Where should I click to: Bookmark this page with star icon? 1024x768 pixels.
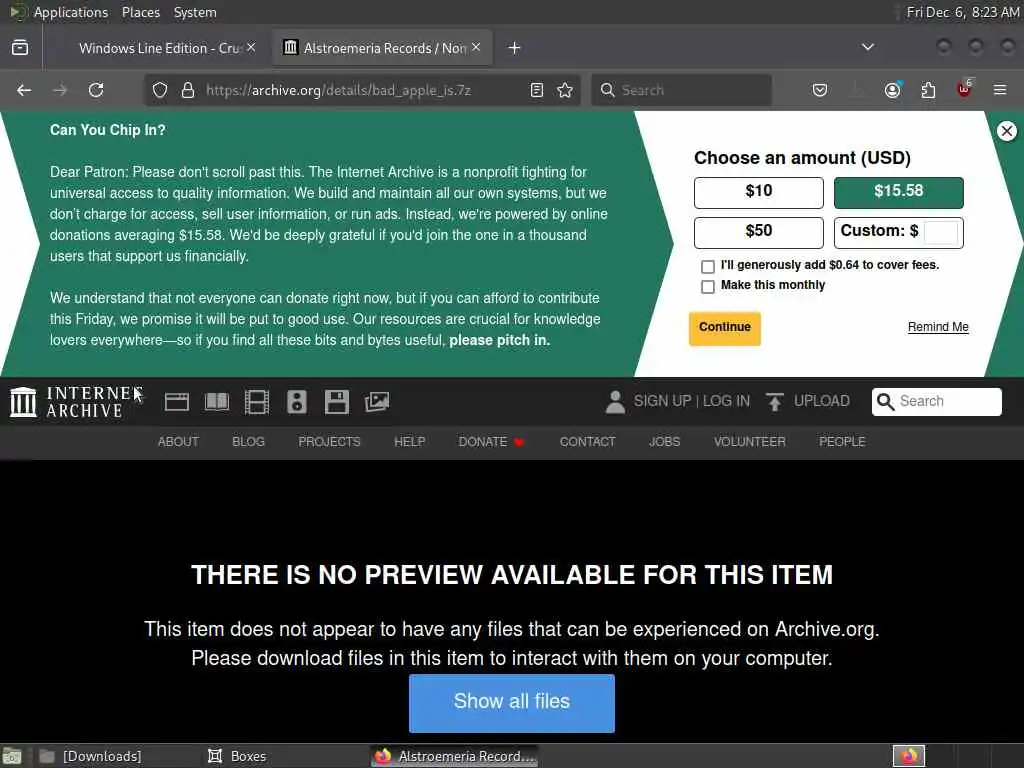pos(565,90)
